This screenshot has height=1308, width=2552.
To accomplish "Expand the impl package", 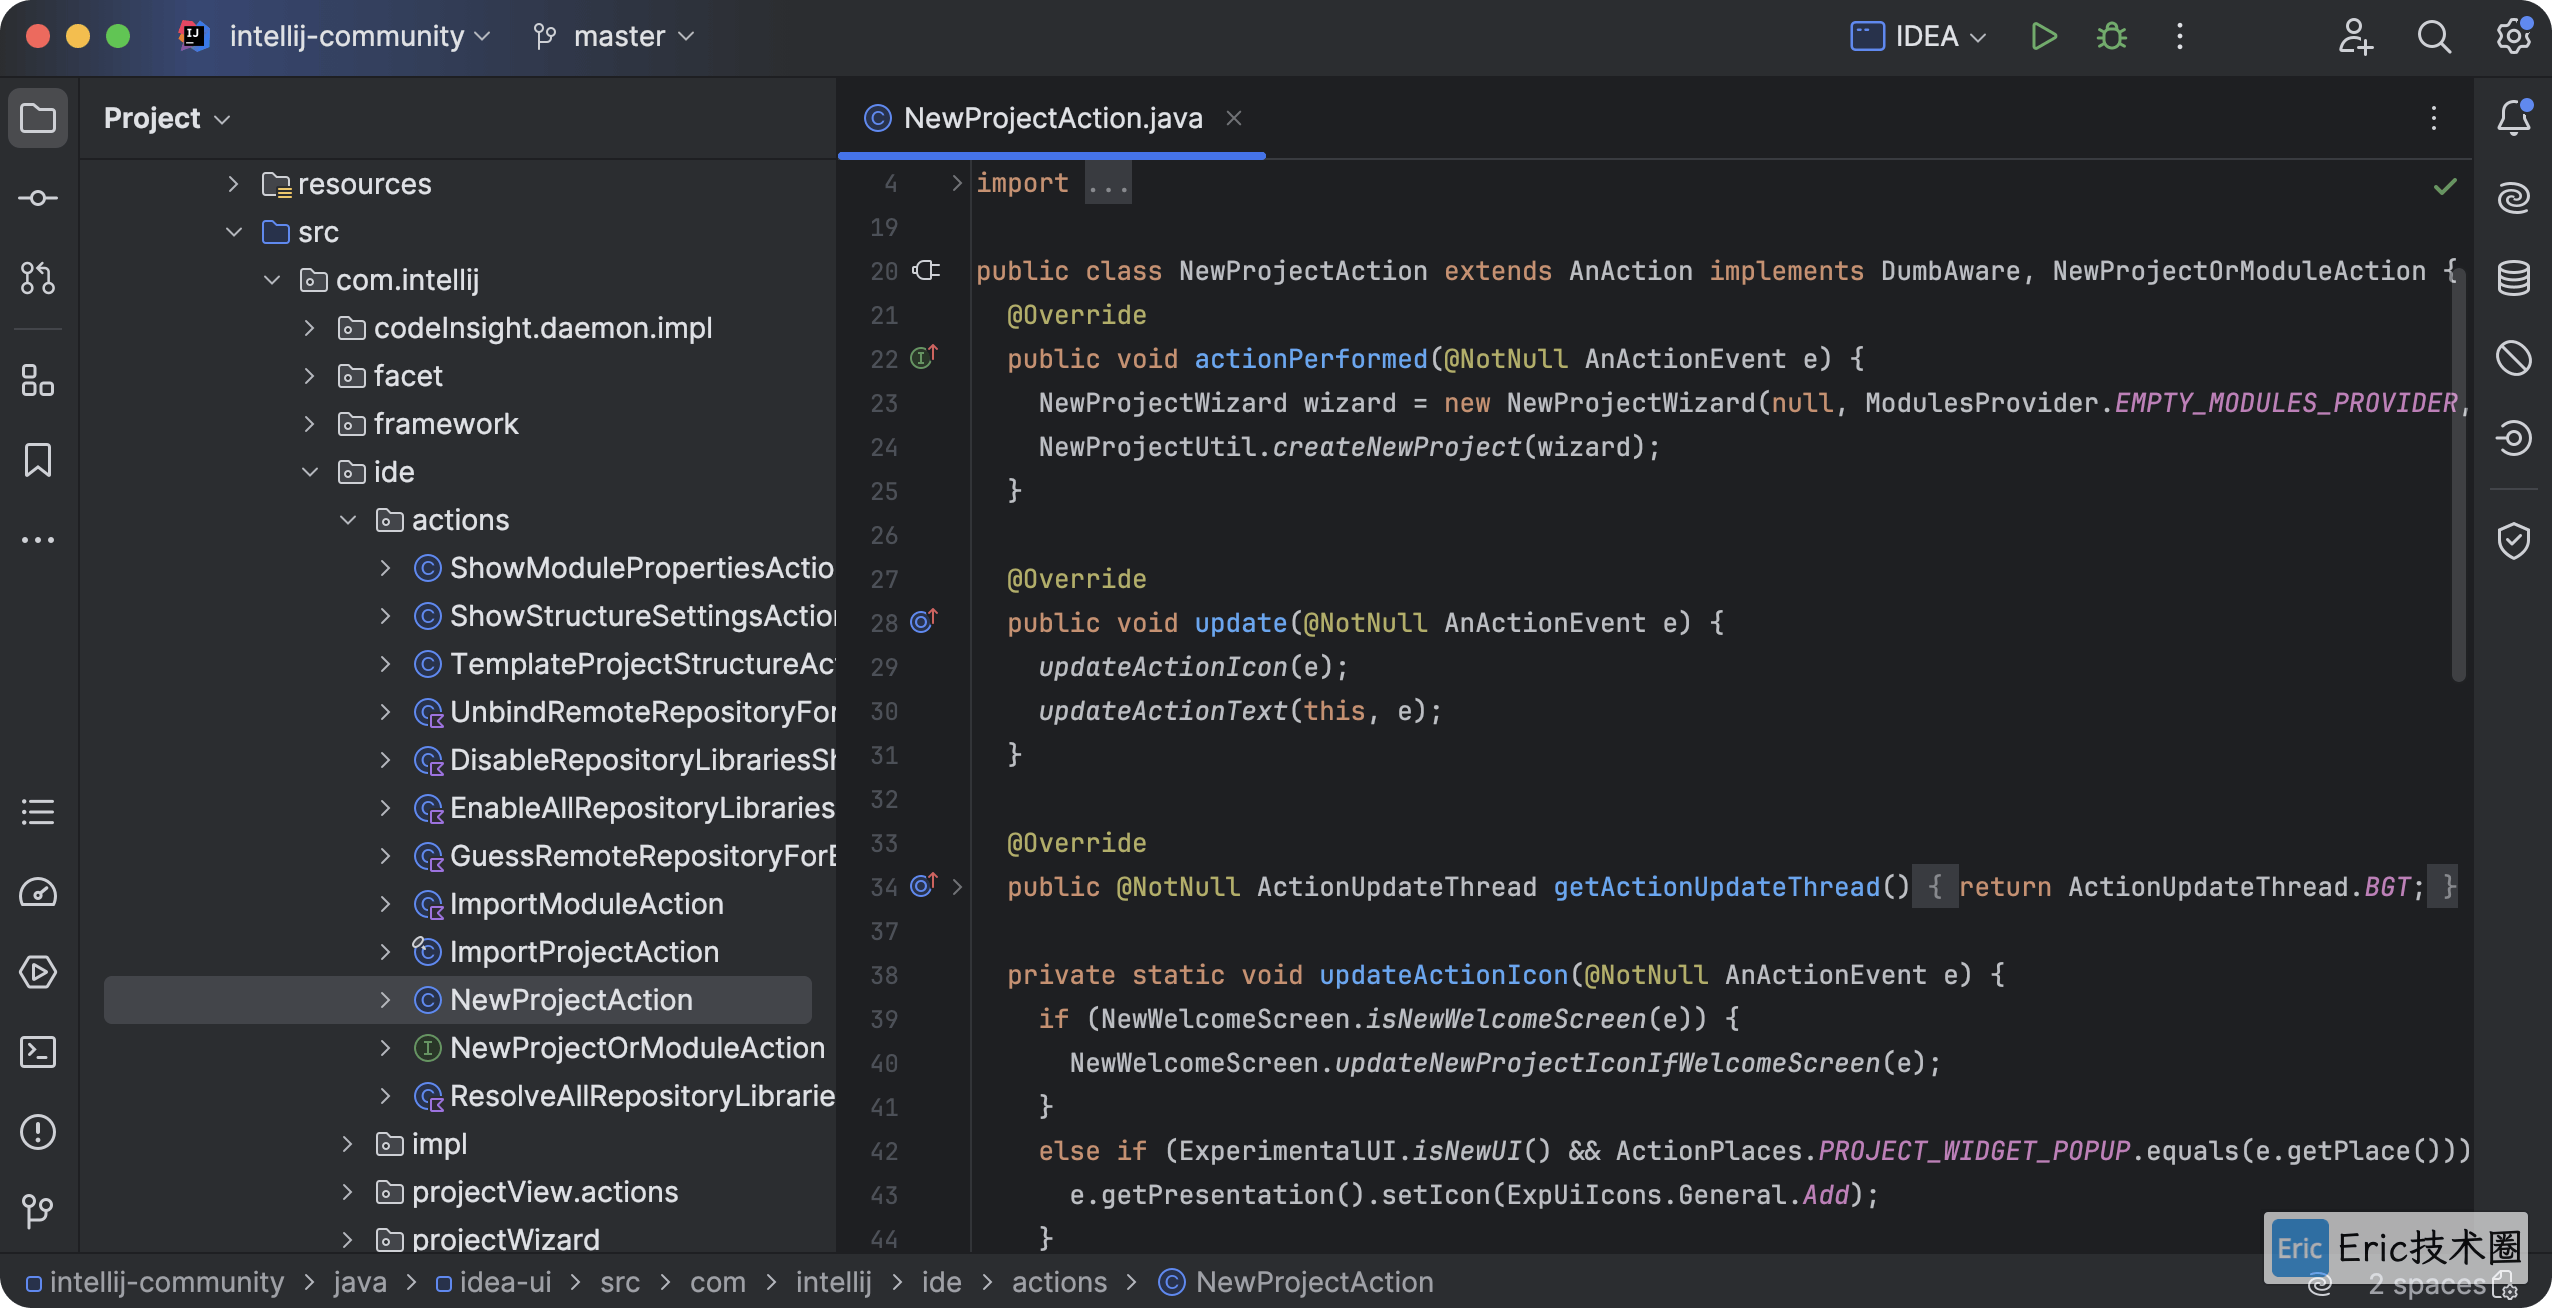I will pyautogui.click(x=347, y=1144).
